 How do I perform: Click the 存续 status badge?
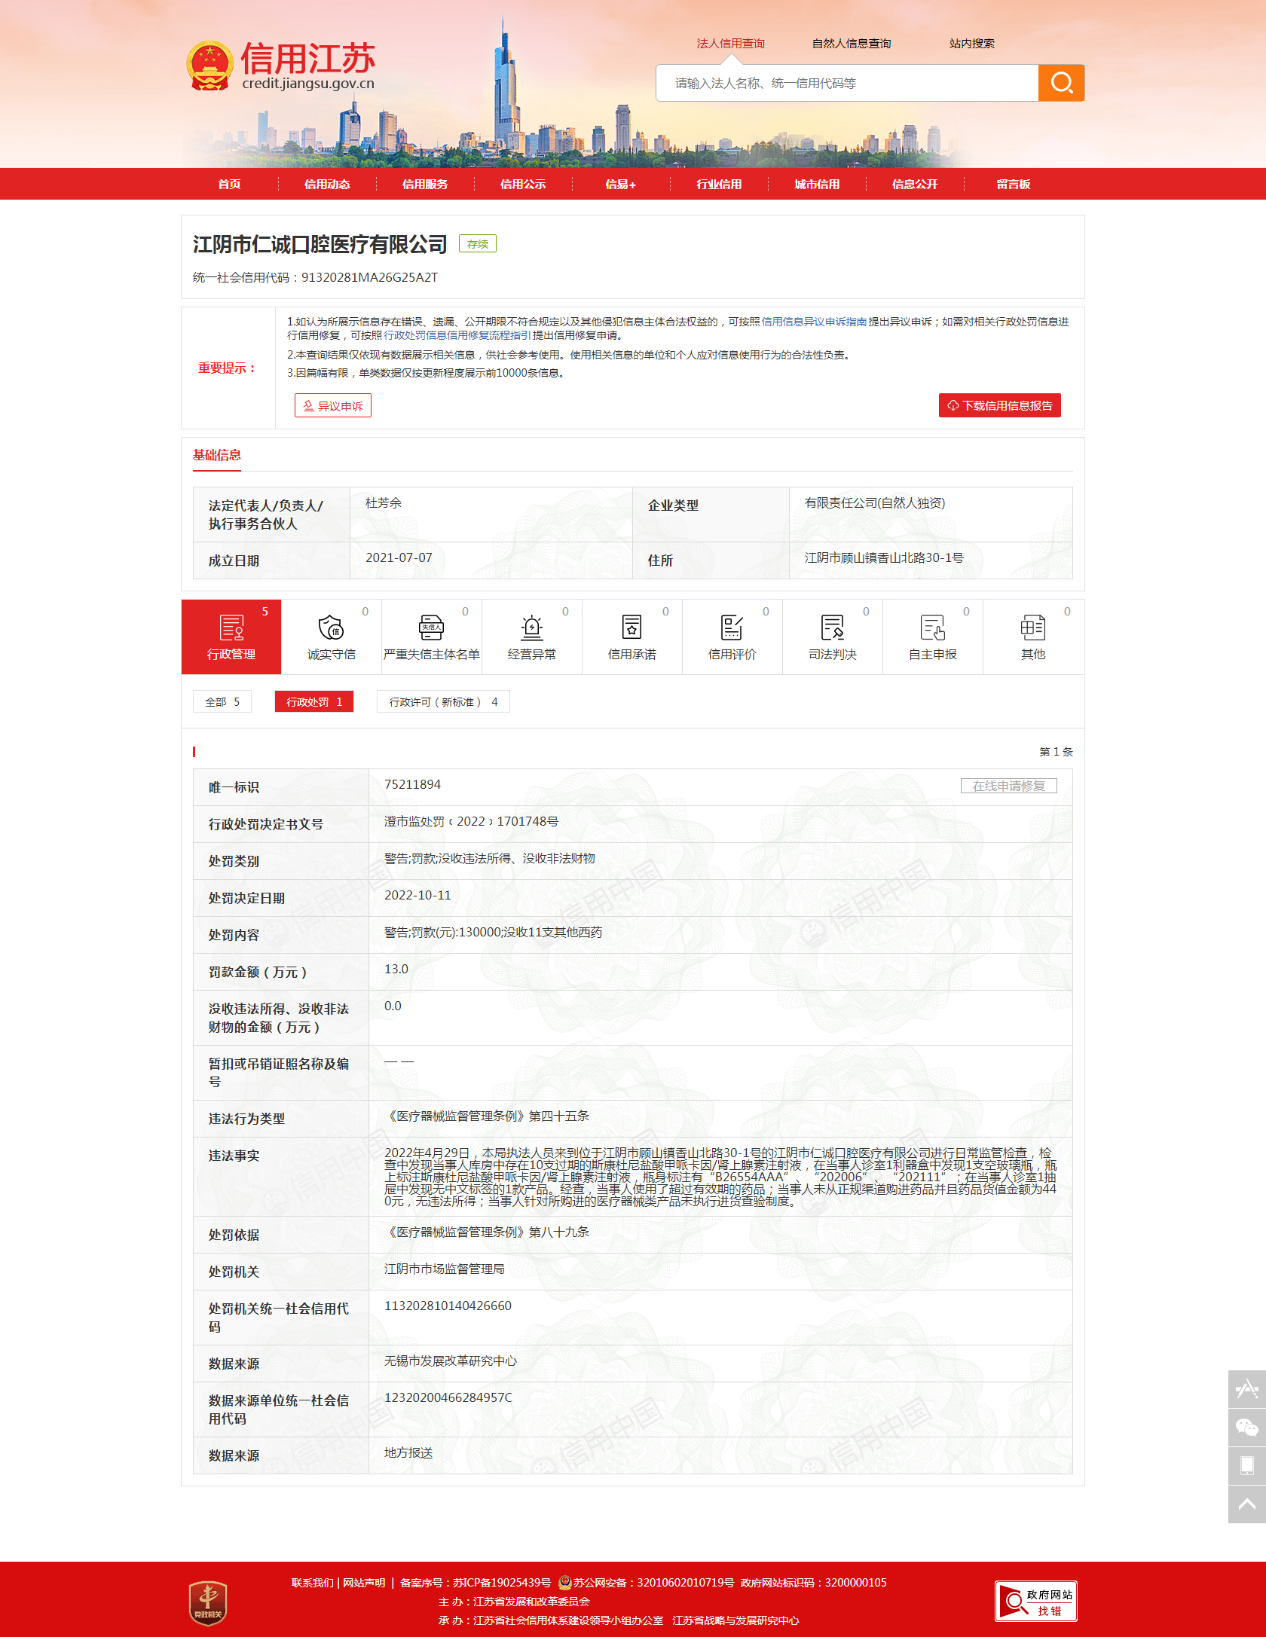click(x=478, y=244)
